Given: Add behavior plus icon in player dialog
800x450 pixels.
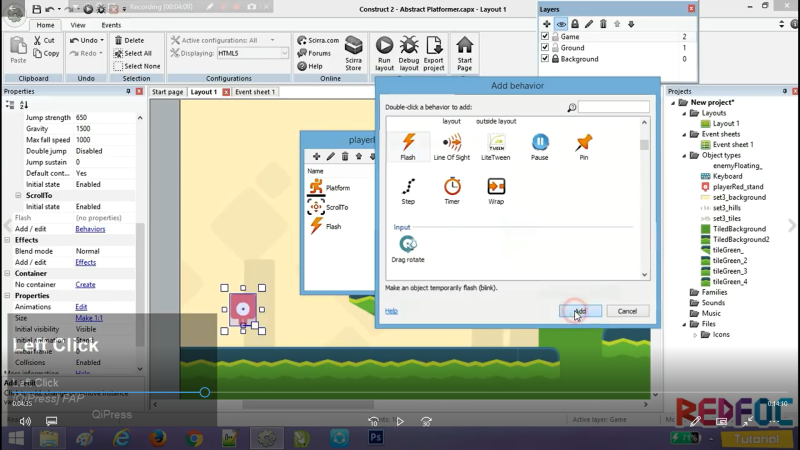Looking at the screenshot, I should [316, 156].
